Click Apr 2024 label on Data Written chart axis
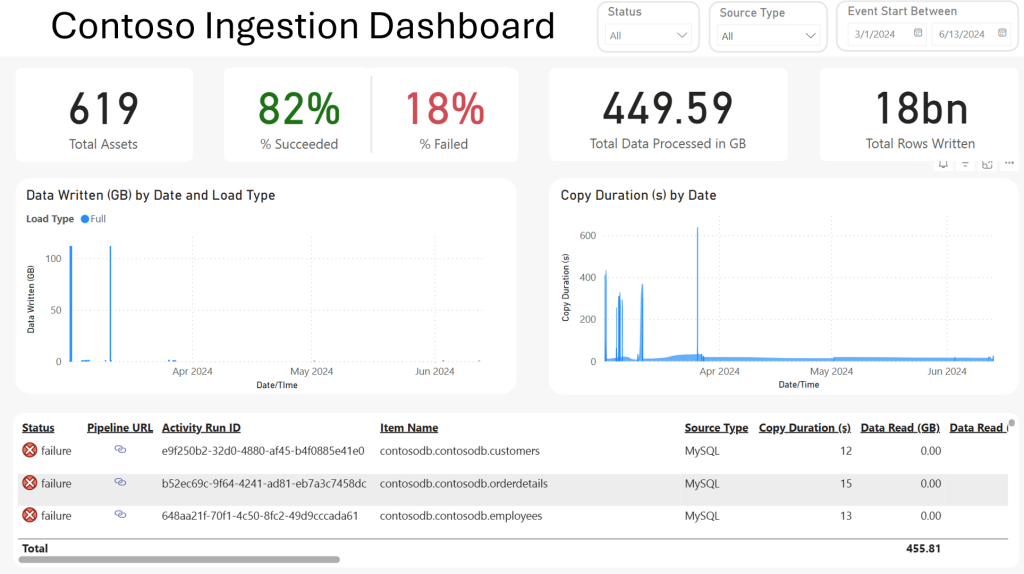Image resolution: width=1024 pixels, height=574 pixels. (x=192, y=371)
